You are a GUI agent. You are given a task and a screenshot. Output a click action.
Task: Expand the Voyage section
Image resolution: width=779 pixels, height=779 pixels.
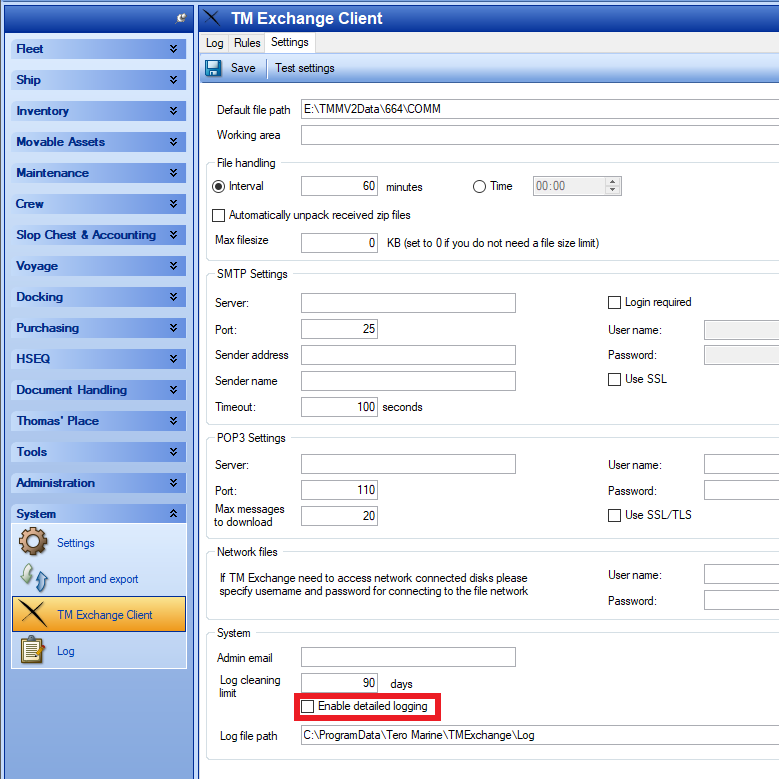[98, 266]
